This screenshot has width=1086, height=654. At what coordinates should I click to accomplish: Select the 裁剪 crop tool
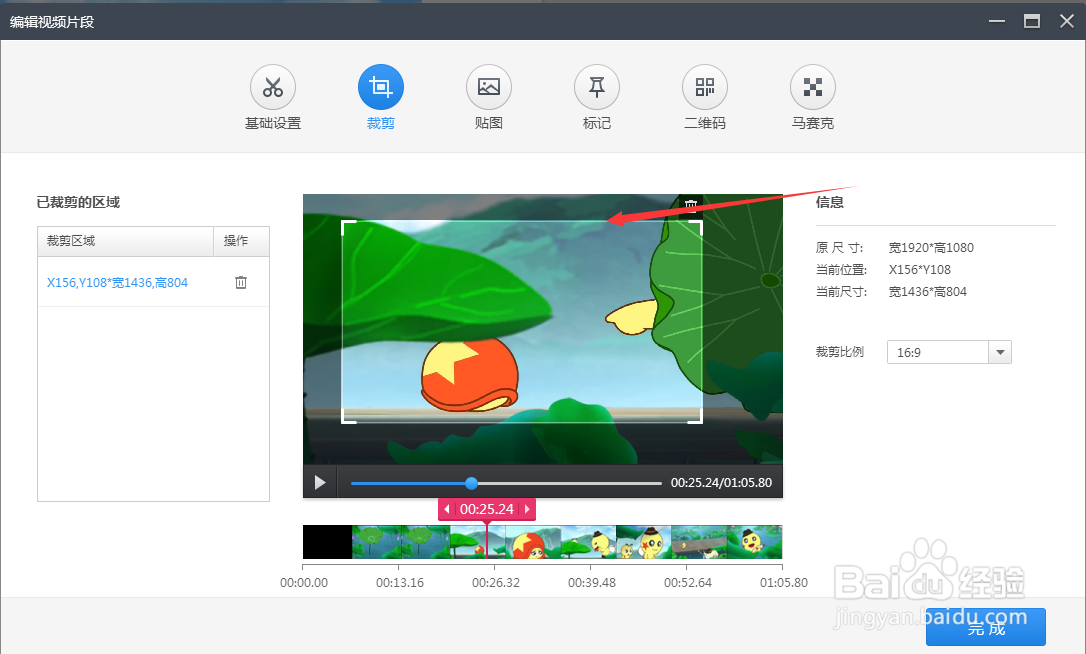coord(381,87)
